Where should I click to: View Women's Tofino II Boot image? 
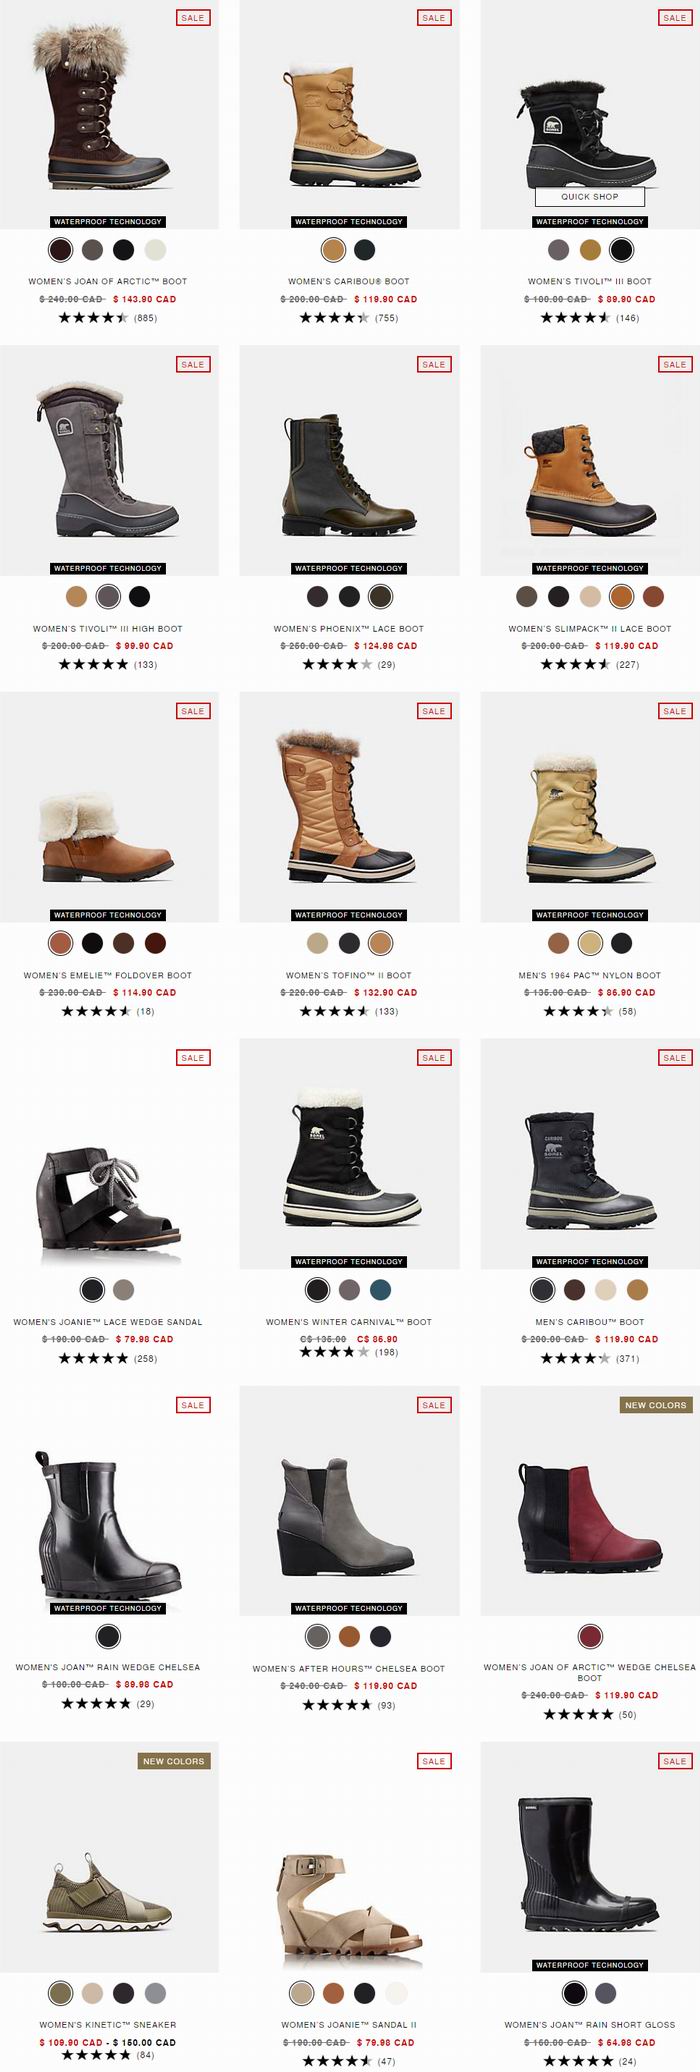(349, 807)
